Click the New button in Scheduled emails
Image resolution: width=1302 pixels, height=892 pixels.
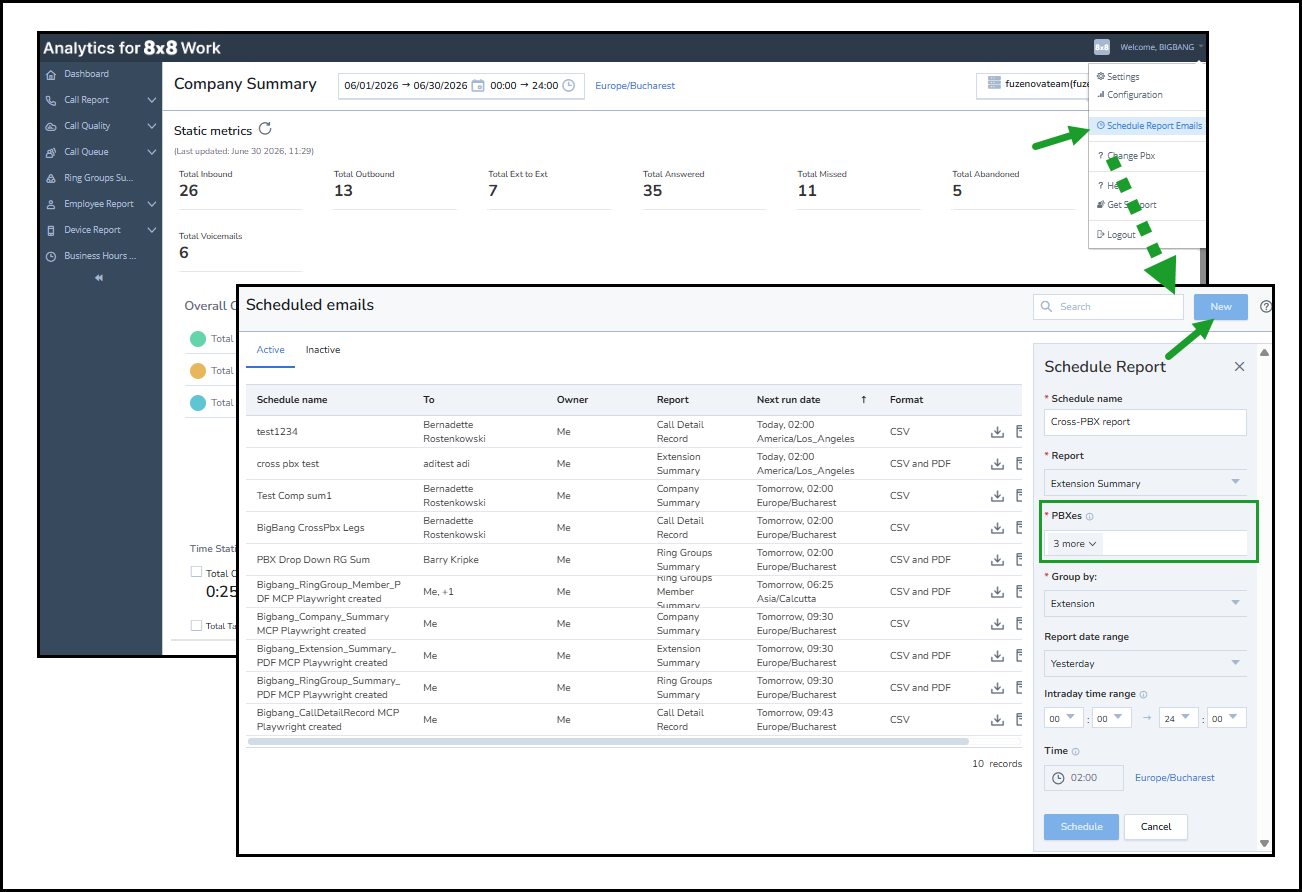[x=1221, y=307]
